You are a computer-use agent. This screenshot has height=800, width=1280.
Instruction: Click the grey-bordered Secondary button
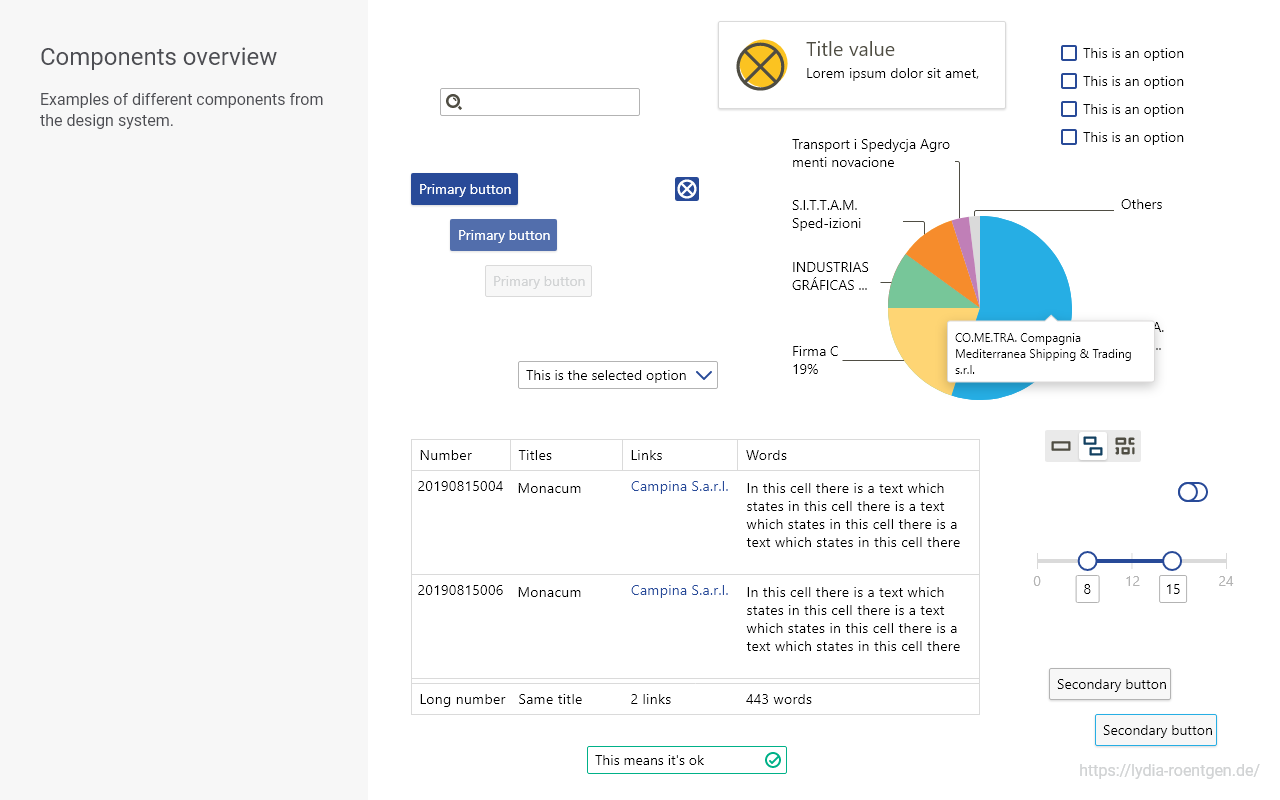(x=1111, y=684)
